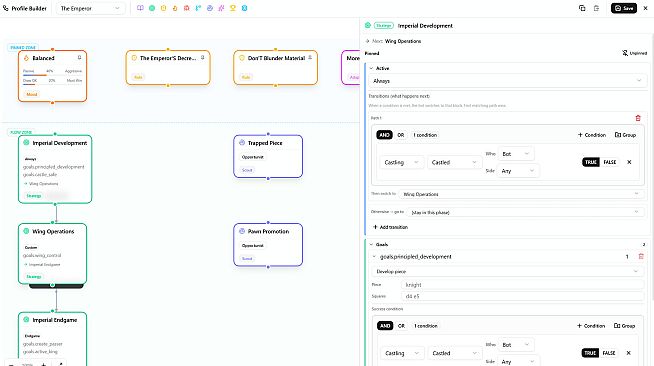The width and height of the screenshot is (654, 366).
Task: Save the profile
Action: (624, 8)
